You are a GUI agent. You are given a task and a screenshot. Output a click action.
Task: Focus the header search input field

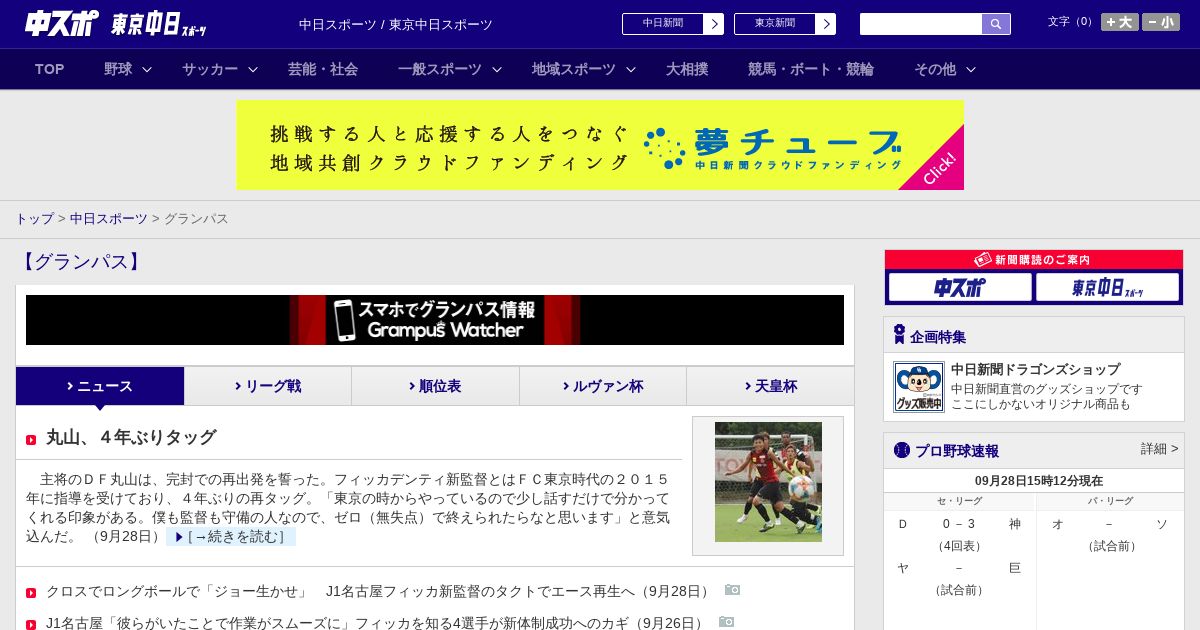[x=921, y=24]
